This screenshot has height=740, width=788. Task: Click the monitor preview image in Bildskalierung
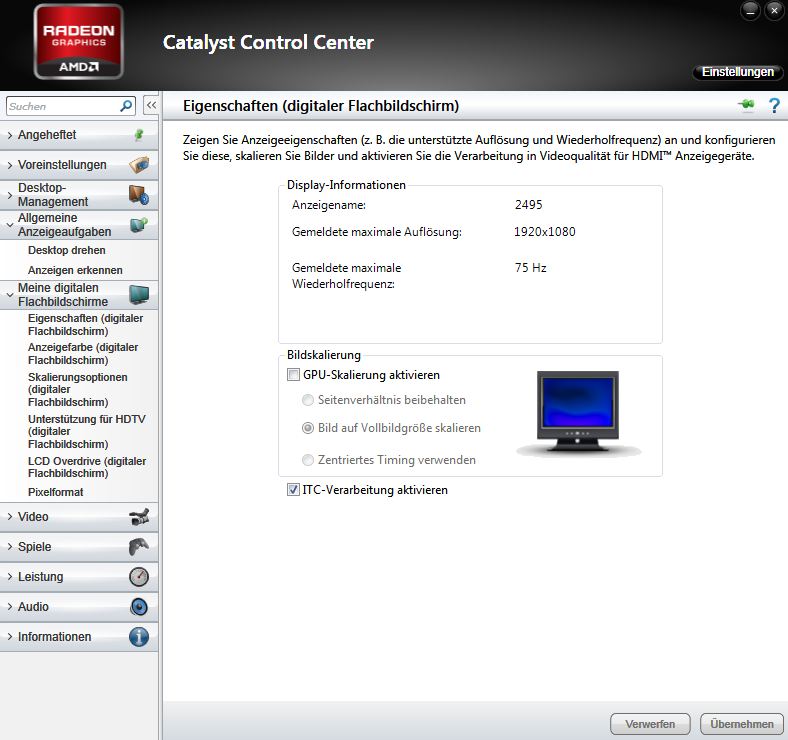click(x=578, y=412)
